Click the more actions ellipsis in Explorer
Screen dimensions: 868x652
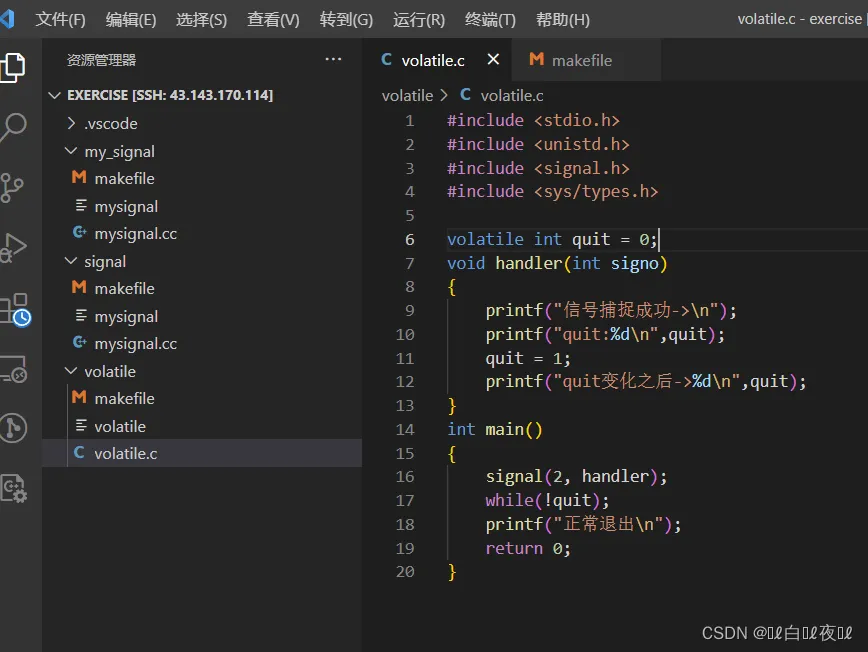pos(333,60)
